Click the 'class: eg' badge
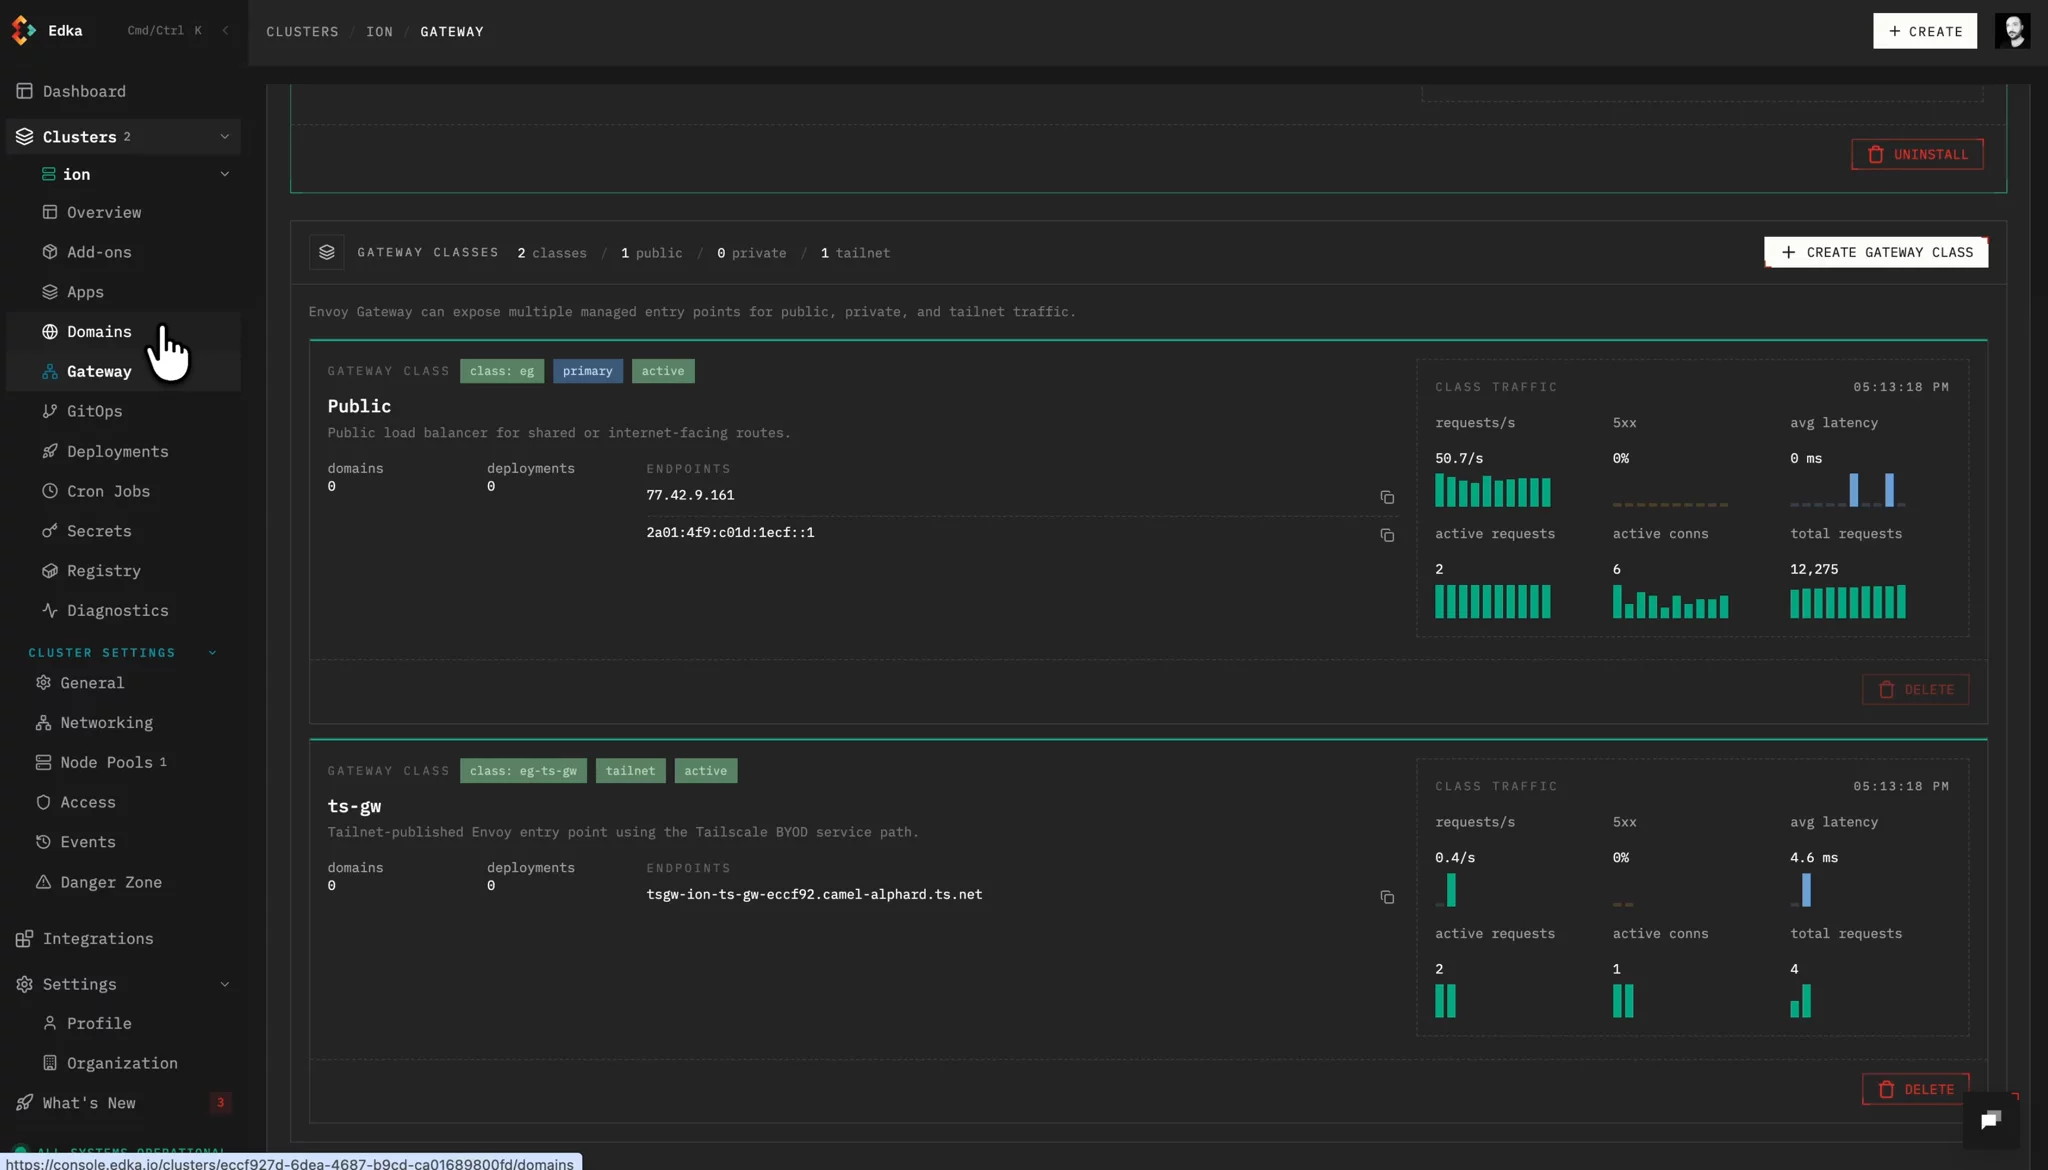 click(x=502, y=371)
